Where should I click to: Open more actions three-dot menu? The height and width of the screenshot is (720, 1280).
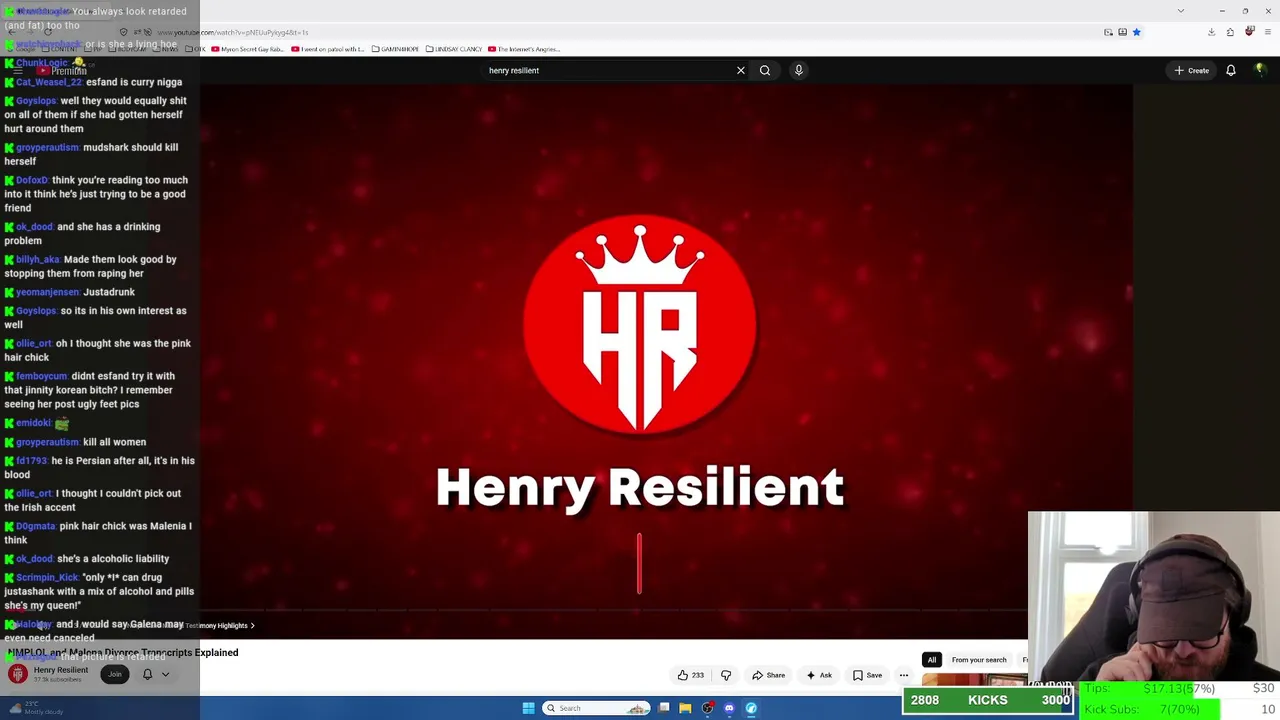(904, 675)
